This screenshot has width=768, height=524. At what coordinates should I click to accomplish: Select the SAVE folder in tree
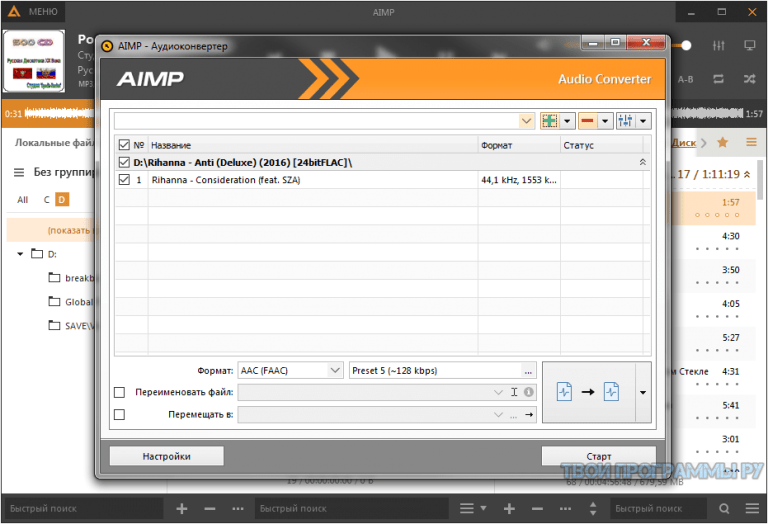pos(73,326)
